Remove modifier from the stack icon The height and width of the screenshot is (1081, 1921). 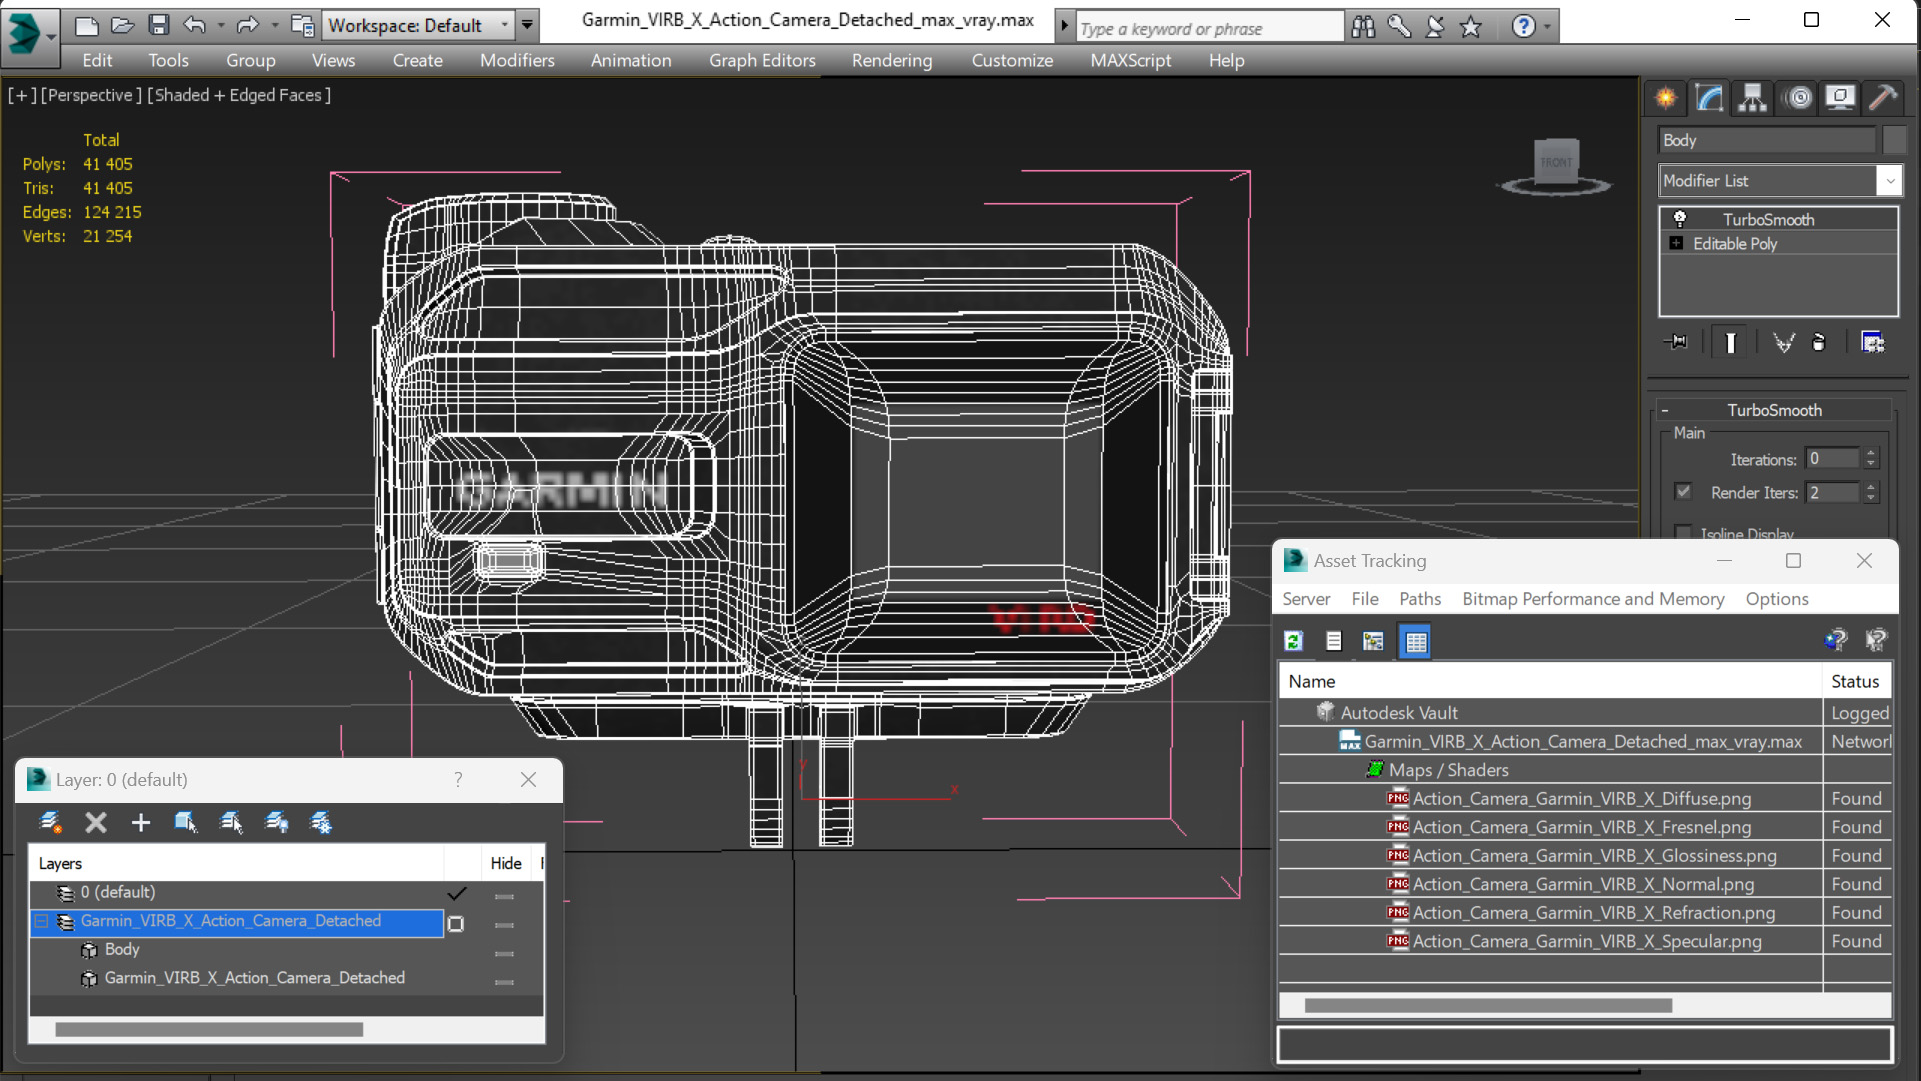(1819, 342)
